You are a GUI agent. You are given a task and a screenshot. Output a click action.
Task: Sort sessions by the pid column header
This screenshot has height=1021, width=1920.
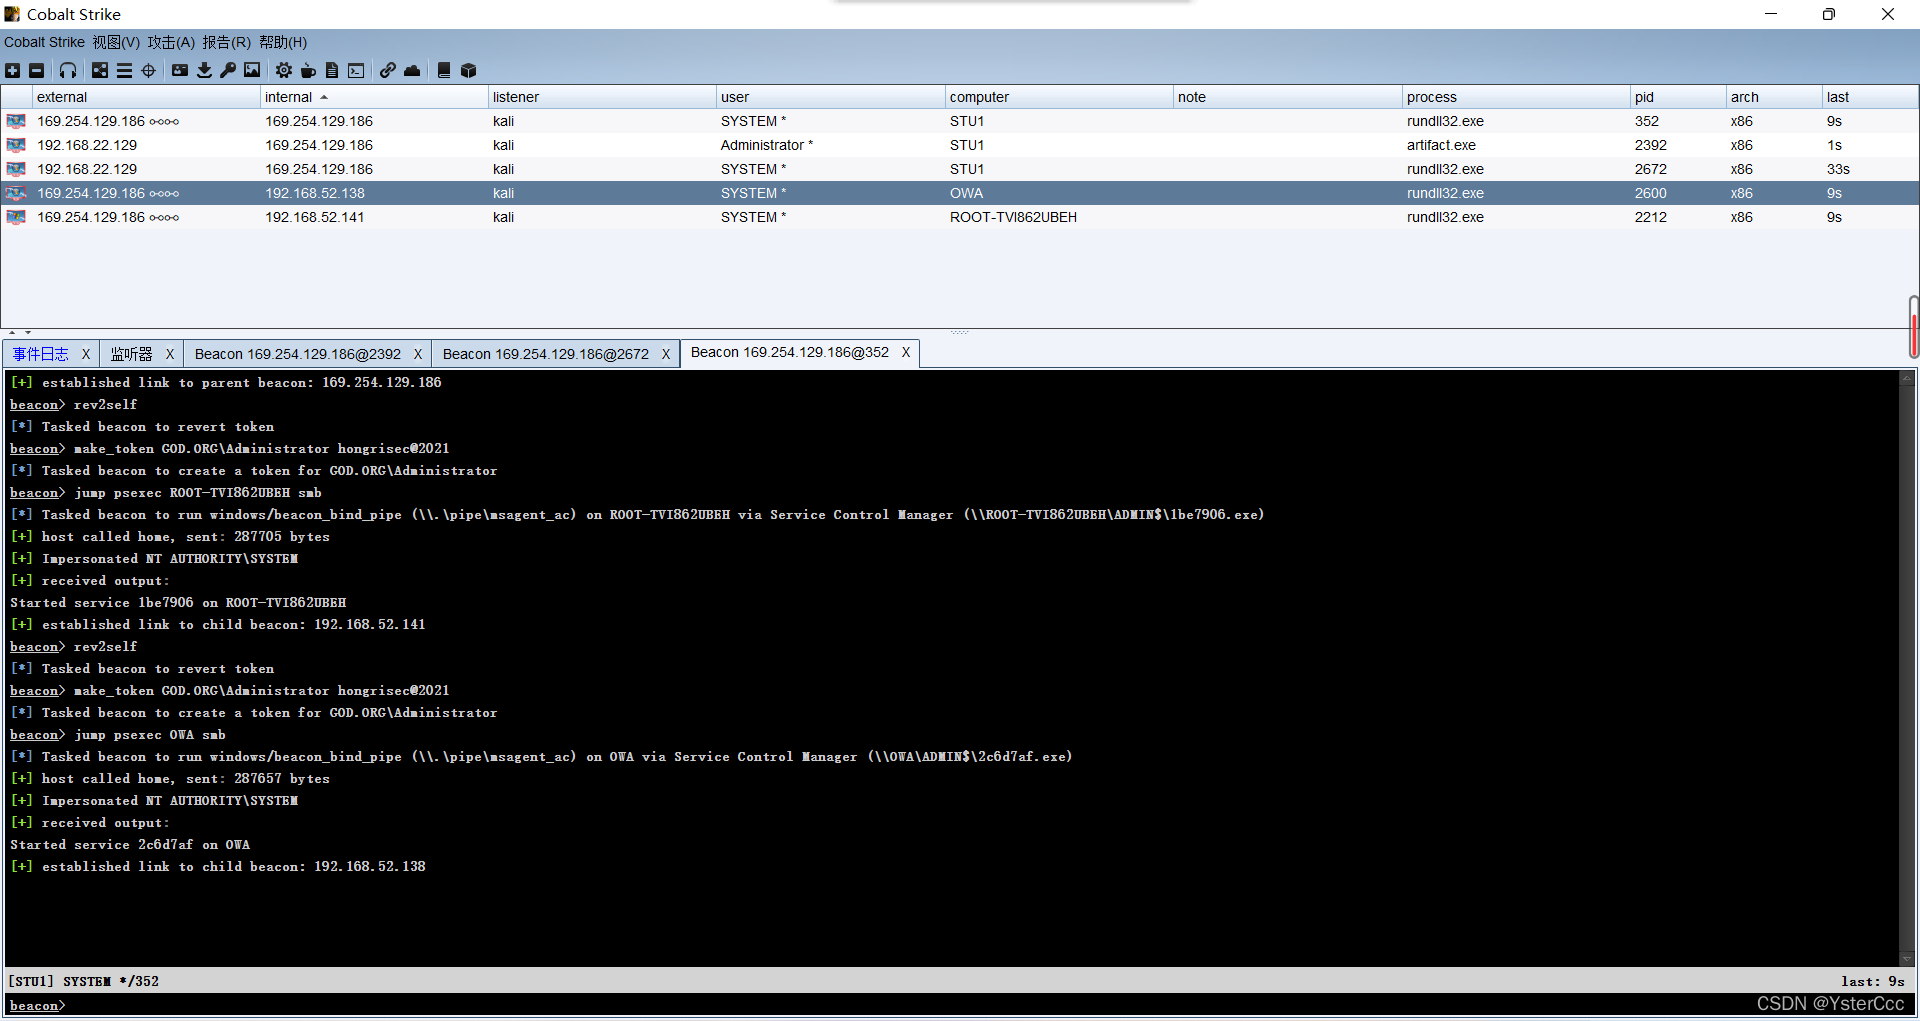(1678, 97)
